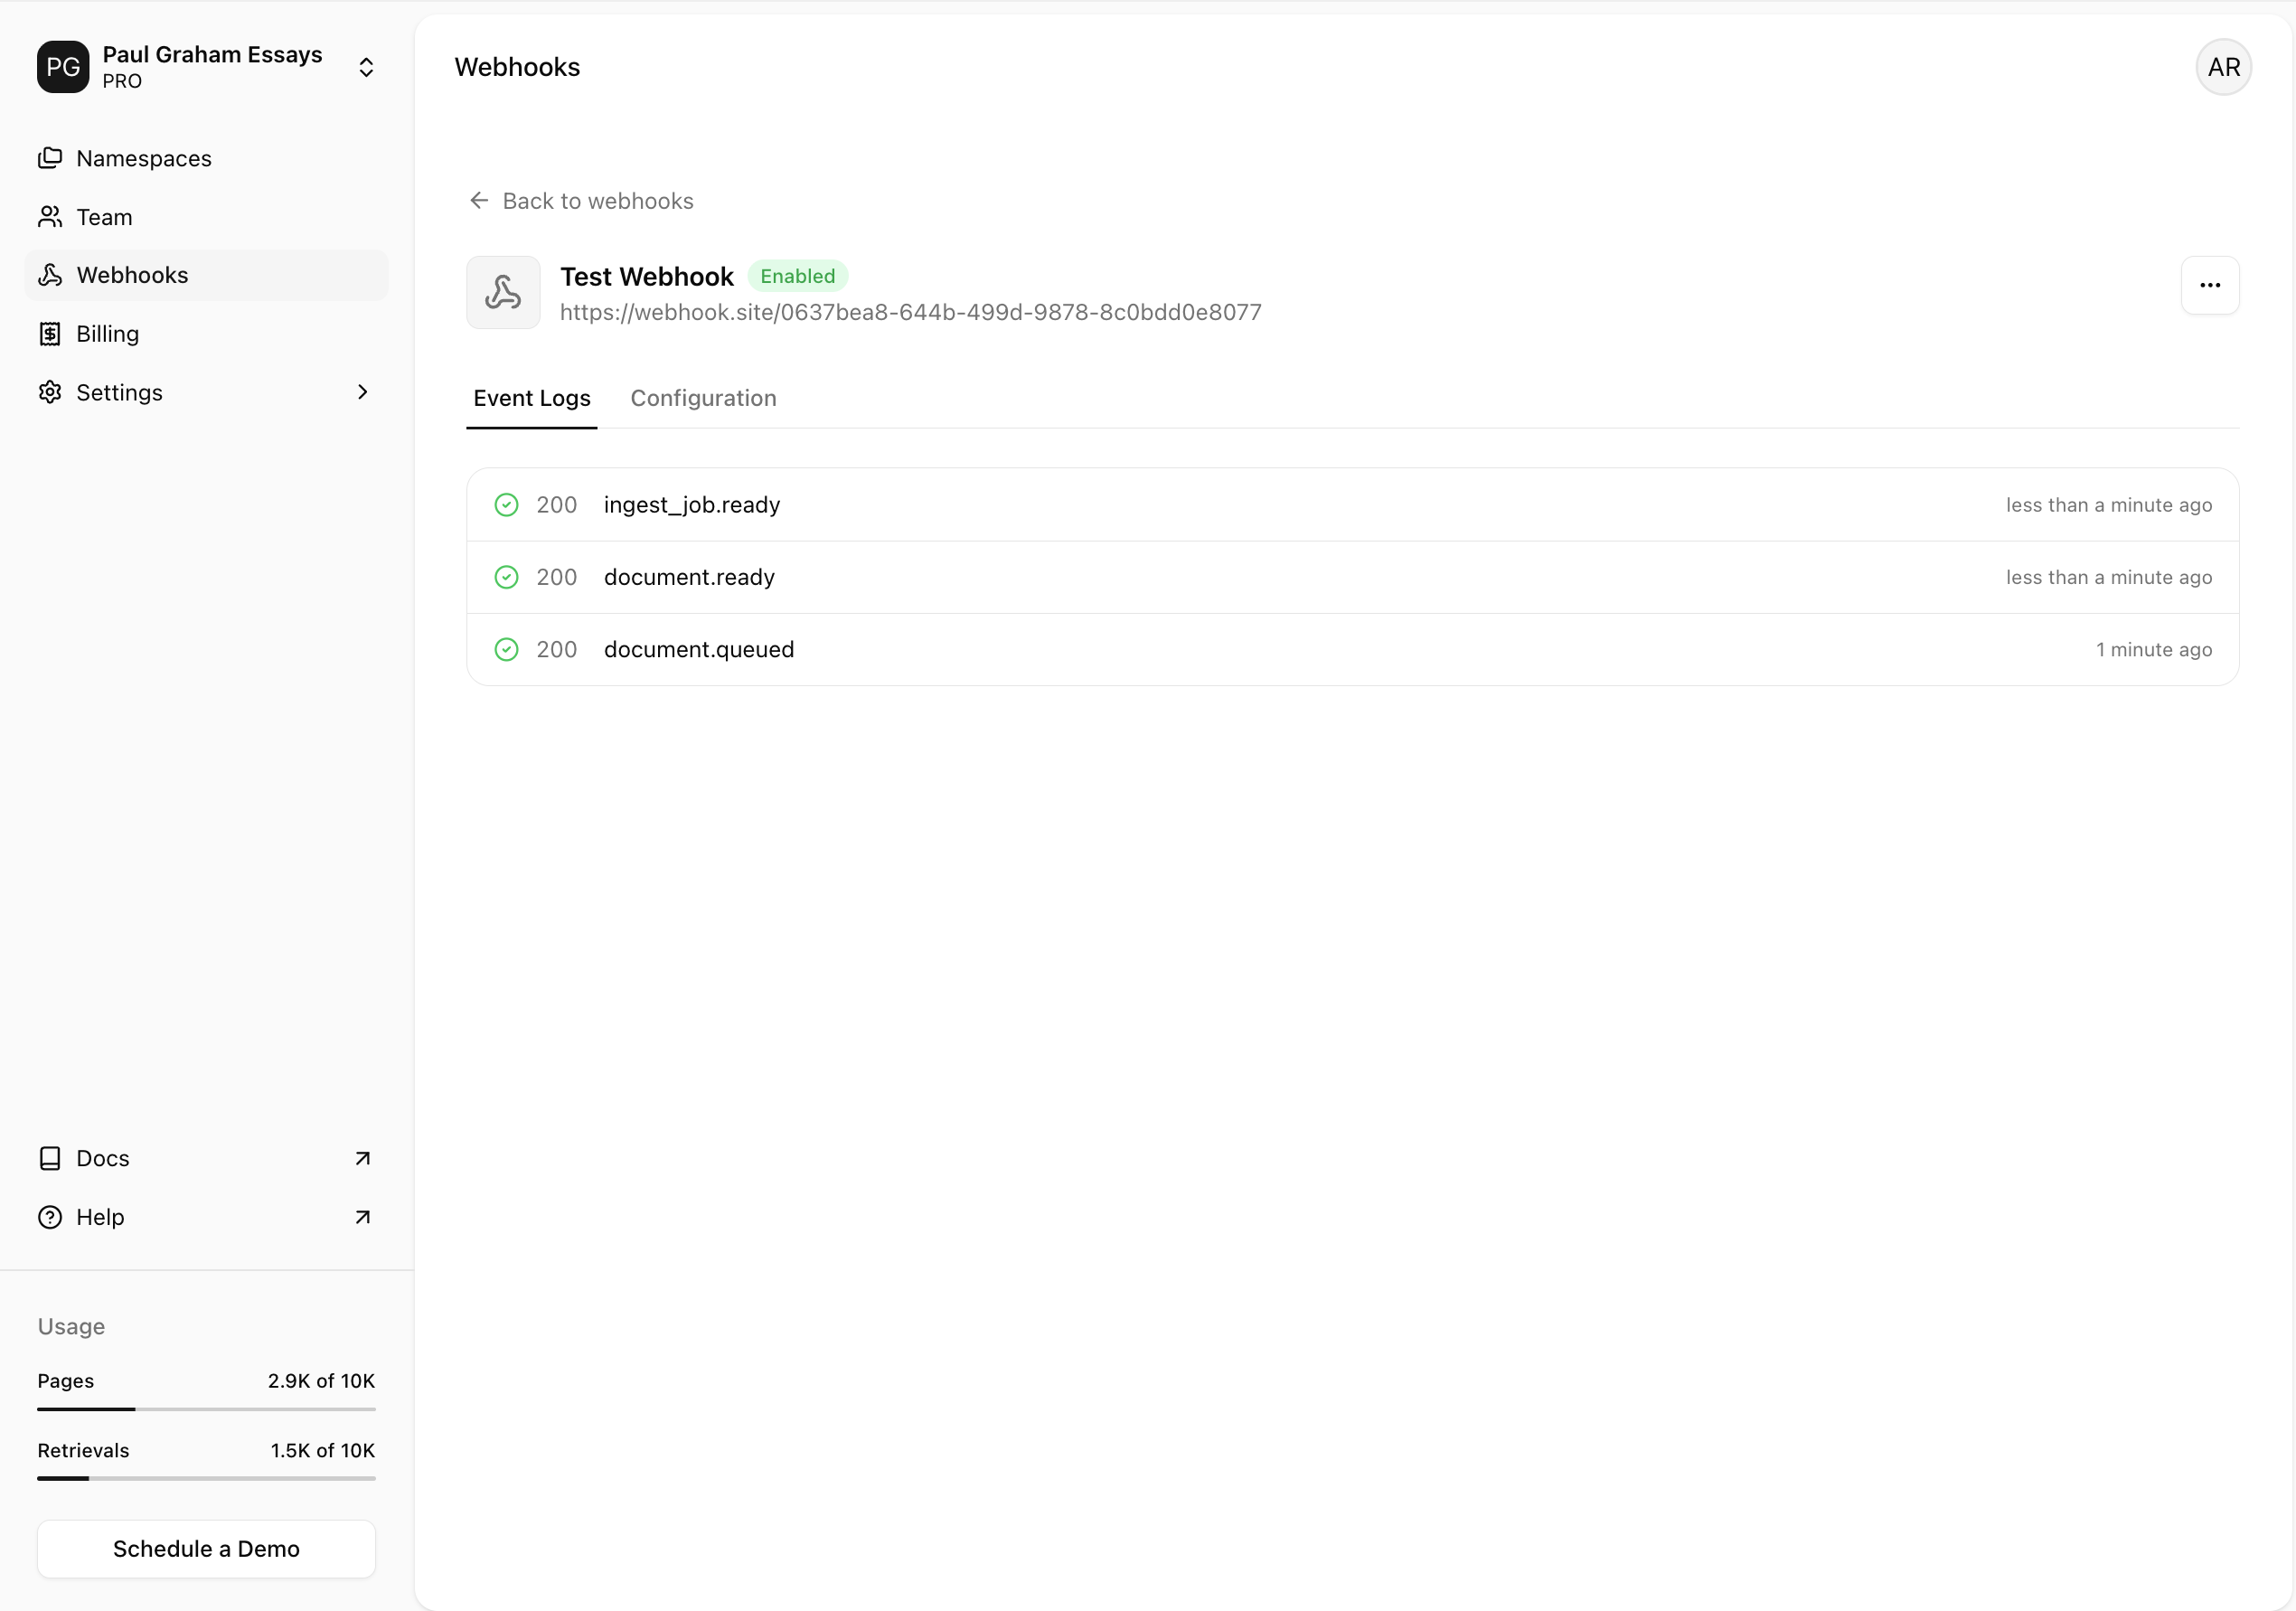
Task: Open the Namespaces section from sidebar
Action: (x=50, y=158)
